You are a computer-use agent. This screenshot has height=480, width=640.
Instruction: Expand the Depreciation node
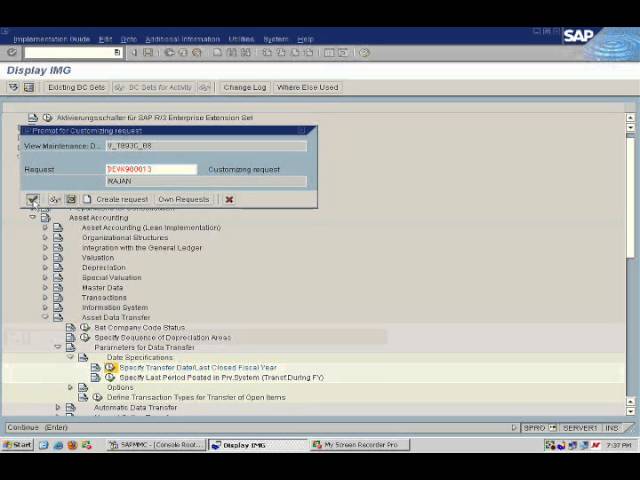(x=45, y=267)
